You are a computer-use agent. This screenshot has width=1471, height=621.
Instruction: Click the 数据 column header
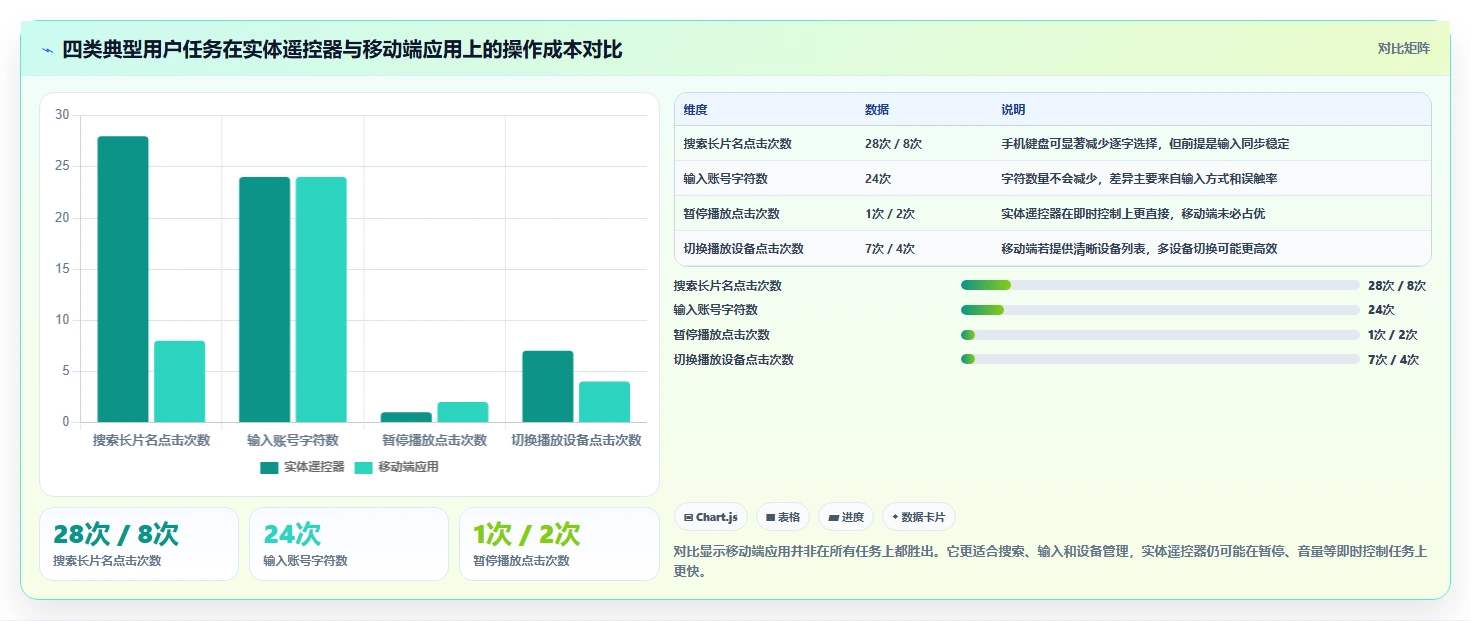click(x=877, y=110)
